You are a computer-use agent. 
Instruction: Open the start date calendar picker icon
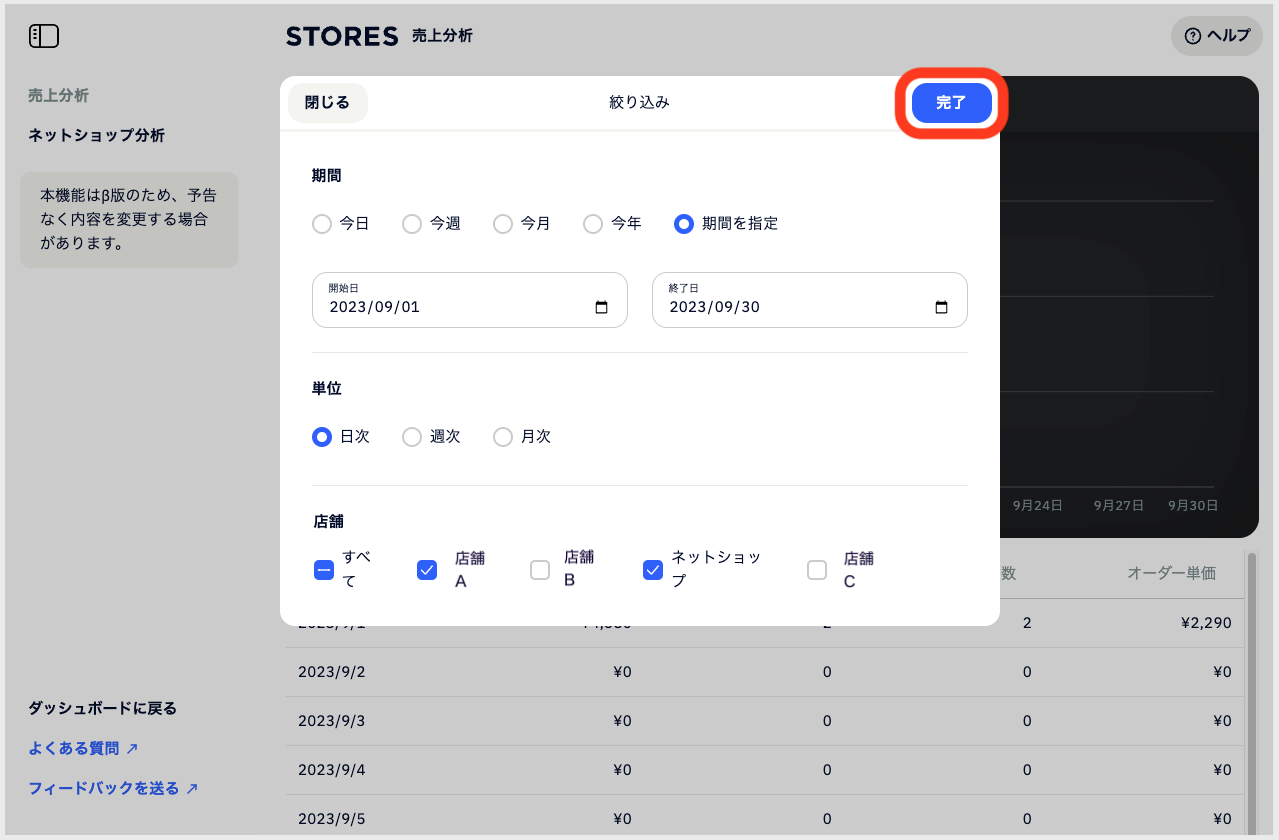pyautogui.click(x=601, y=308)
